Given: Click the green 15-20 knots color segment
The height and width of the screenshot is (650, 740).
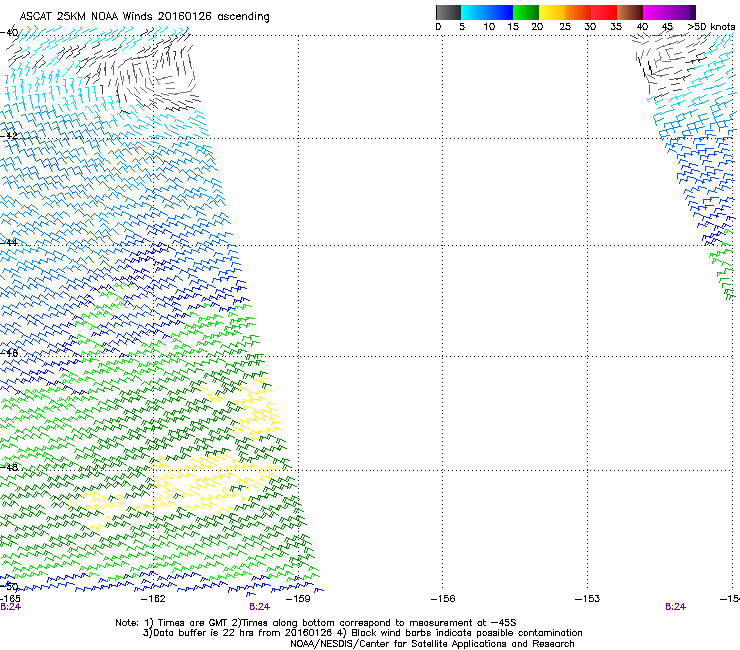Looking at the screenshot, I should coord(526,12).
